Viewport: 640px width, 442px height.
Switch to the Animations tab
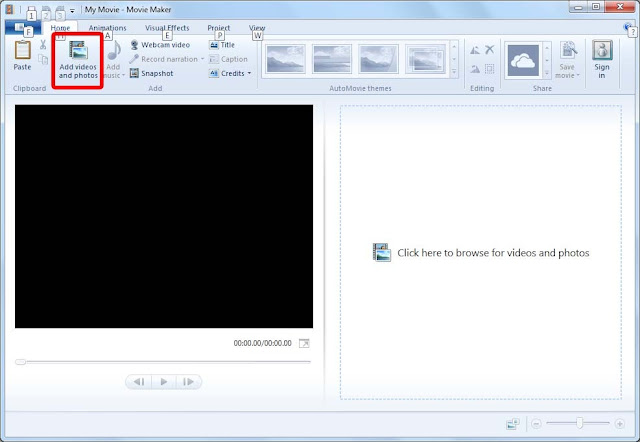click(107, 28)
